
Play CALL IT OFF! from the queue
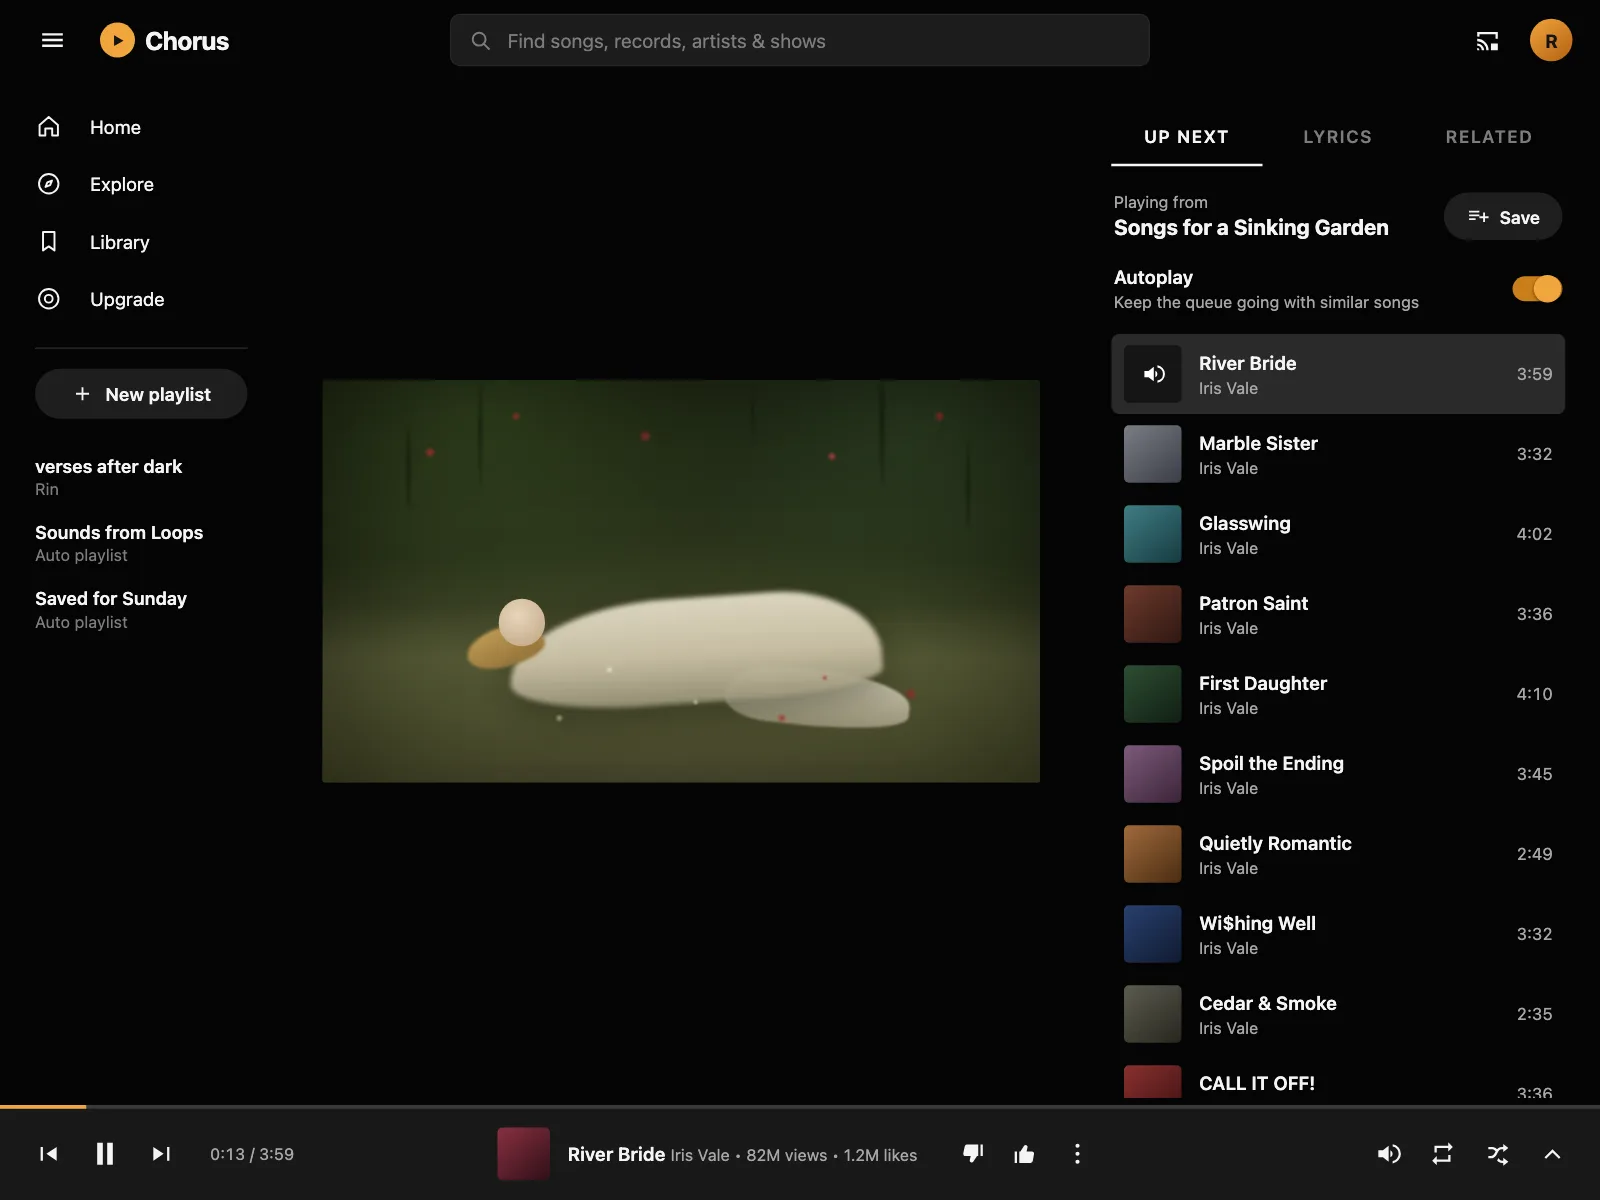click(x=1338, y=1078)
